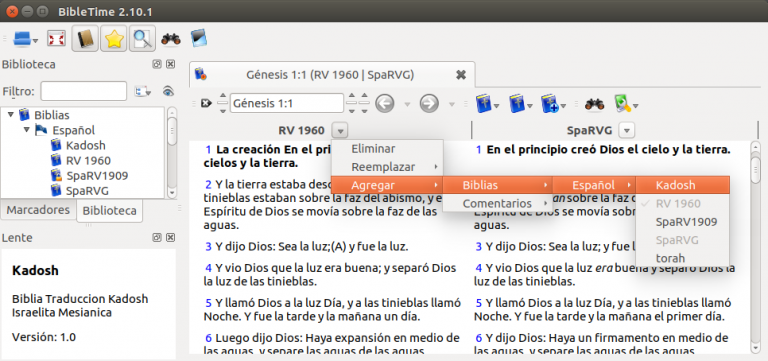
Task: Open the Reemplazar submenu
Action: point(387,167)
